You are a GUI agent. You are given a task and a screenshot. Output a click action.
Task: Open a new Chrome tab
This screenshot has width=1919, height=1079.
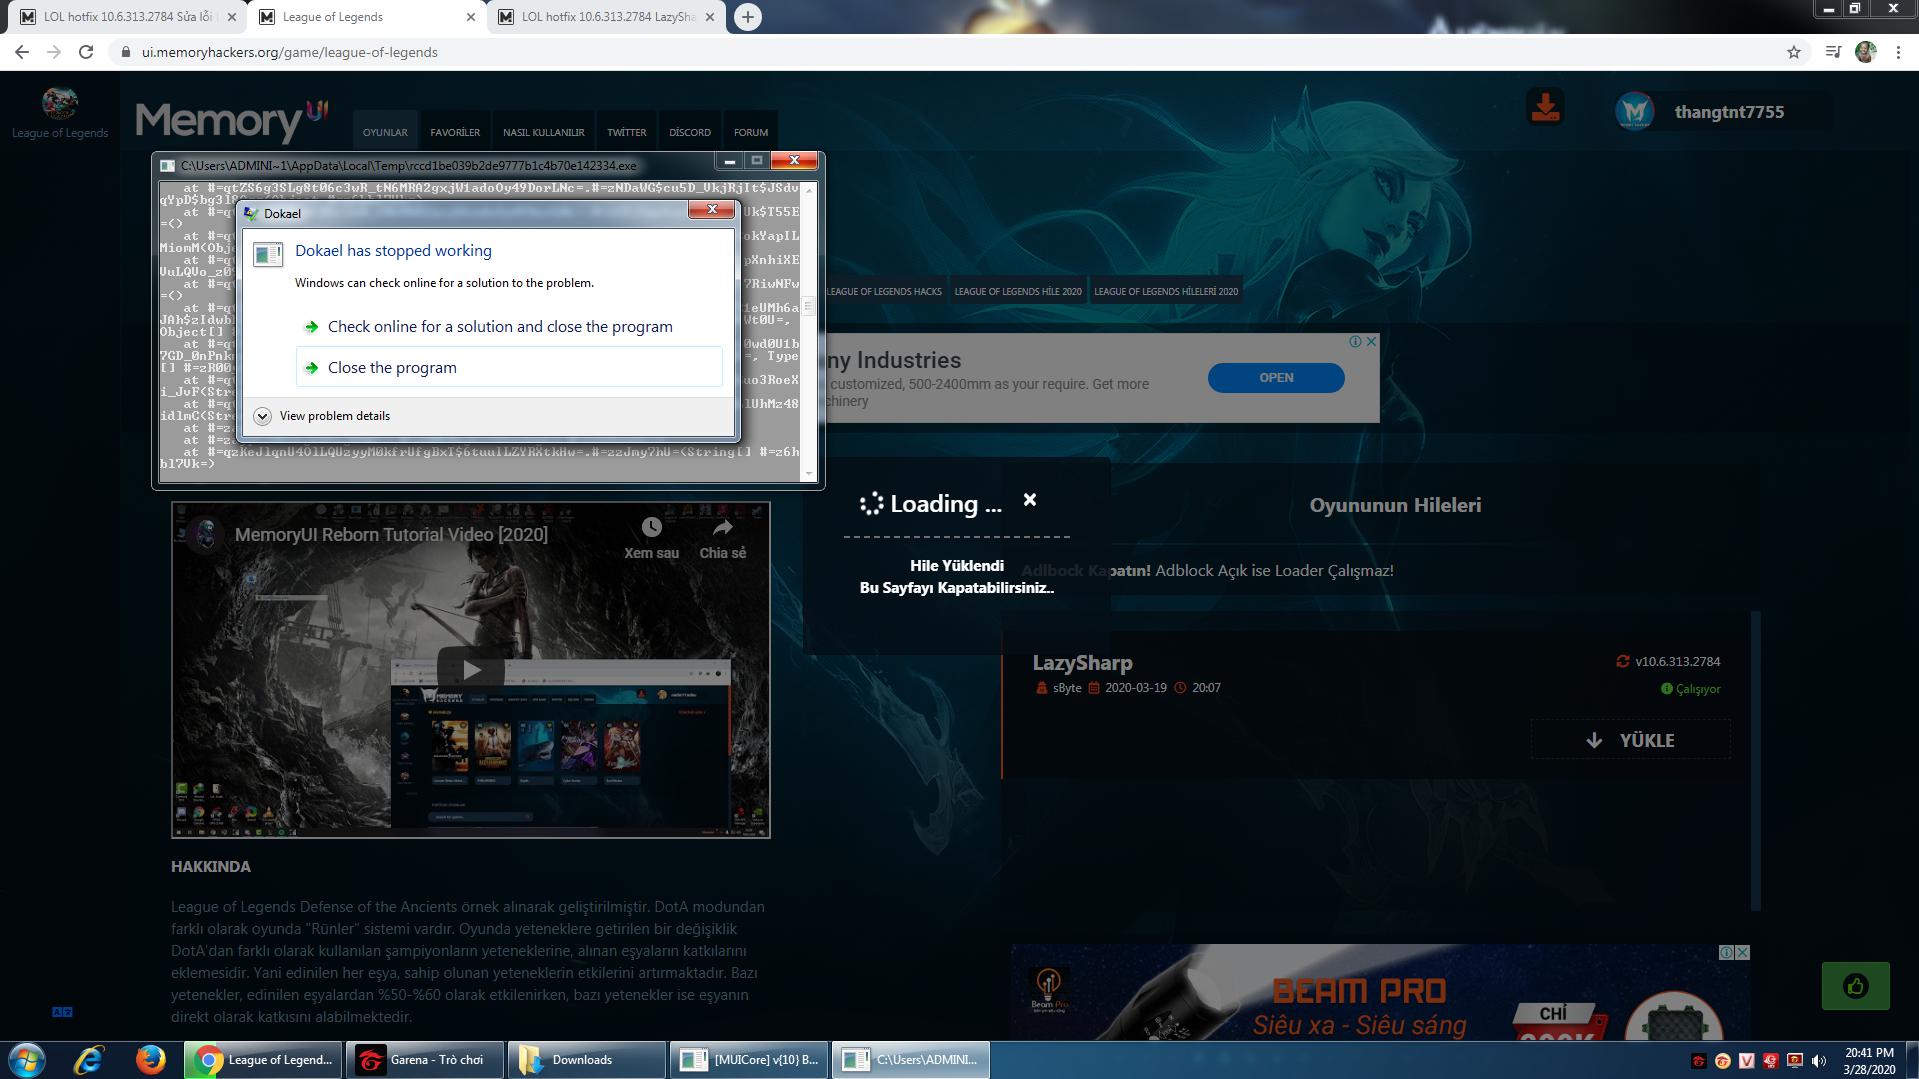[x=747, y=17]
